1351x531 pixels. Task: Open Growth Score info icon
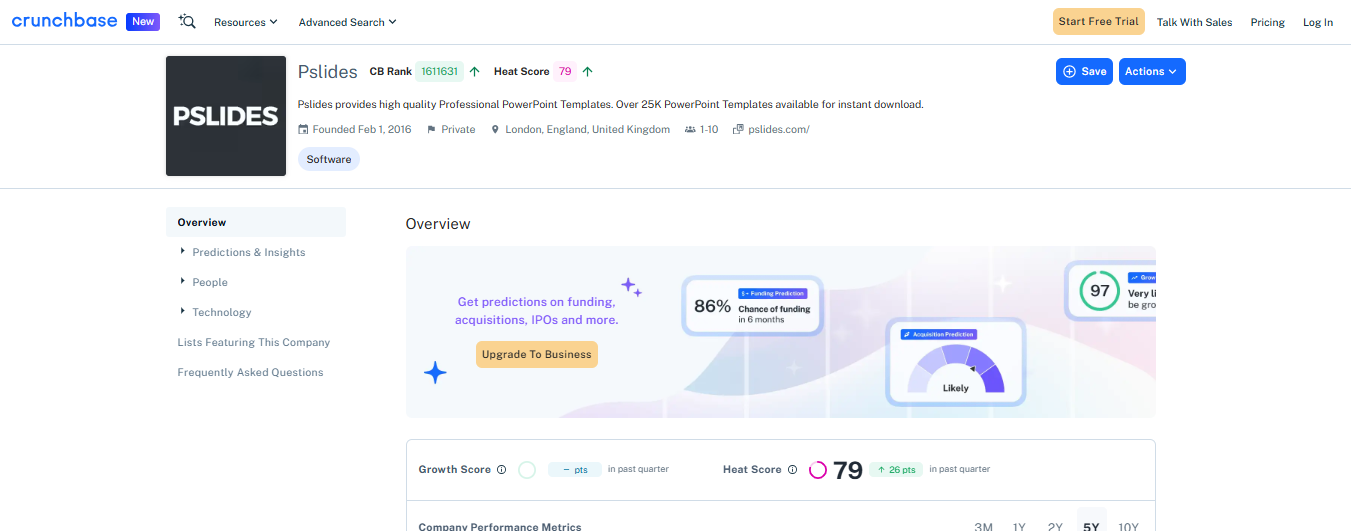[x=501, y=470]
